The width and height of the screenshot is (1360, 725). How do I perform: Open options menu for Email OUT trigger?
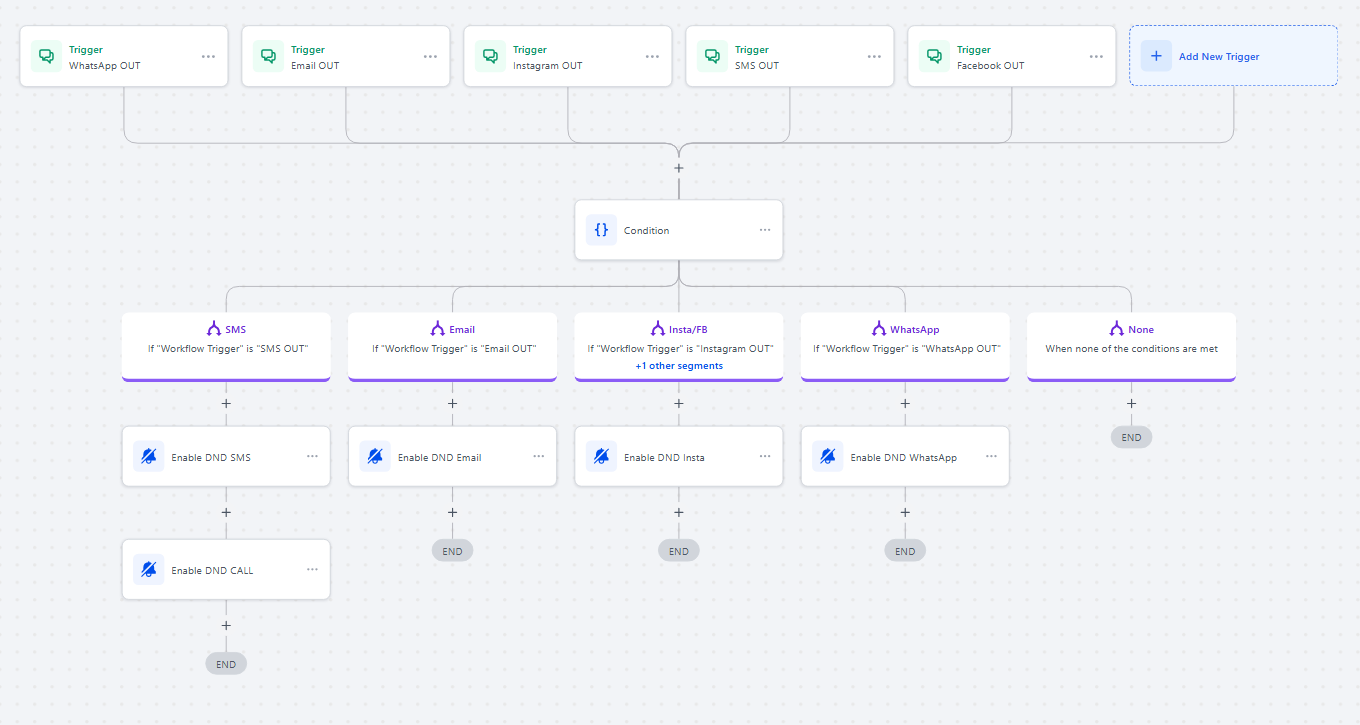pos(430,57)
